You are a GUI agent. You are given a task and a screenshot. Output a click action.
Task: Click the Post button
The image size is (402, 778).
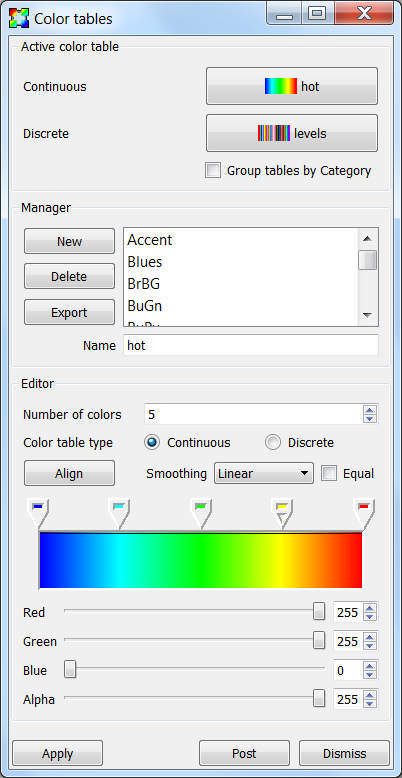coord(244,753)
